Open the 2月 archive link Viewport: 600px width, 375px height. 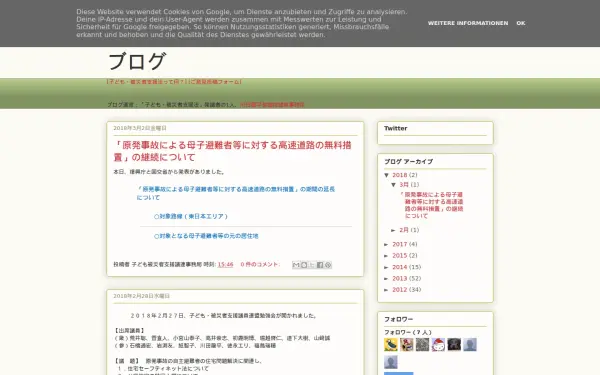(404, 230)
